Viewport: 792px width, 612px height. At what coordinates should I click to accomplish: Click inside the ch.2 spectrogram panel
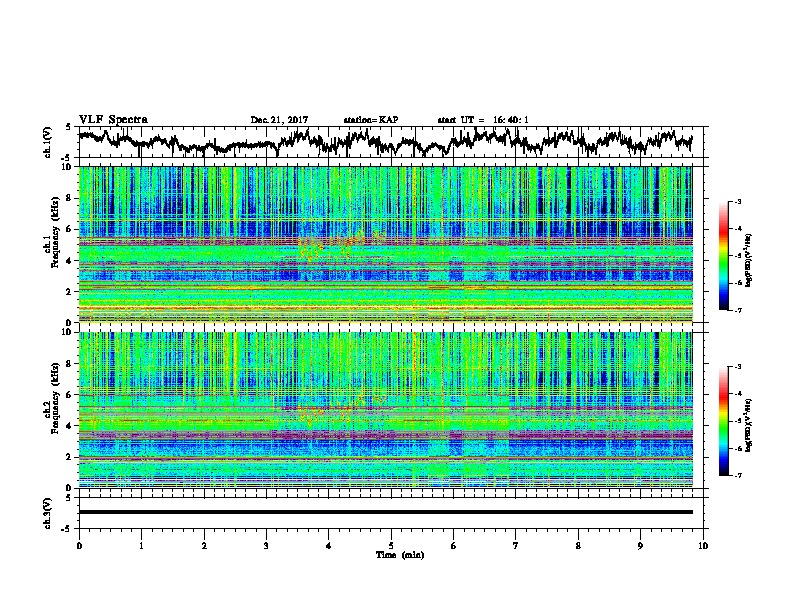pos(385,410)
